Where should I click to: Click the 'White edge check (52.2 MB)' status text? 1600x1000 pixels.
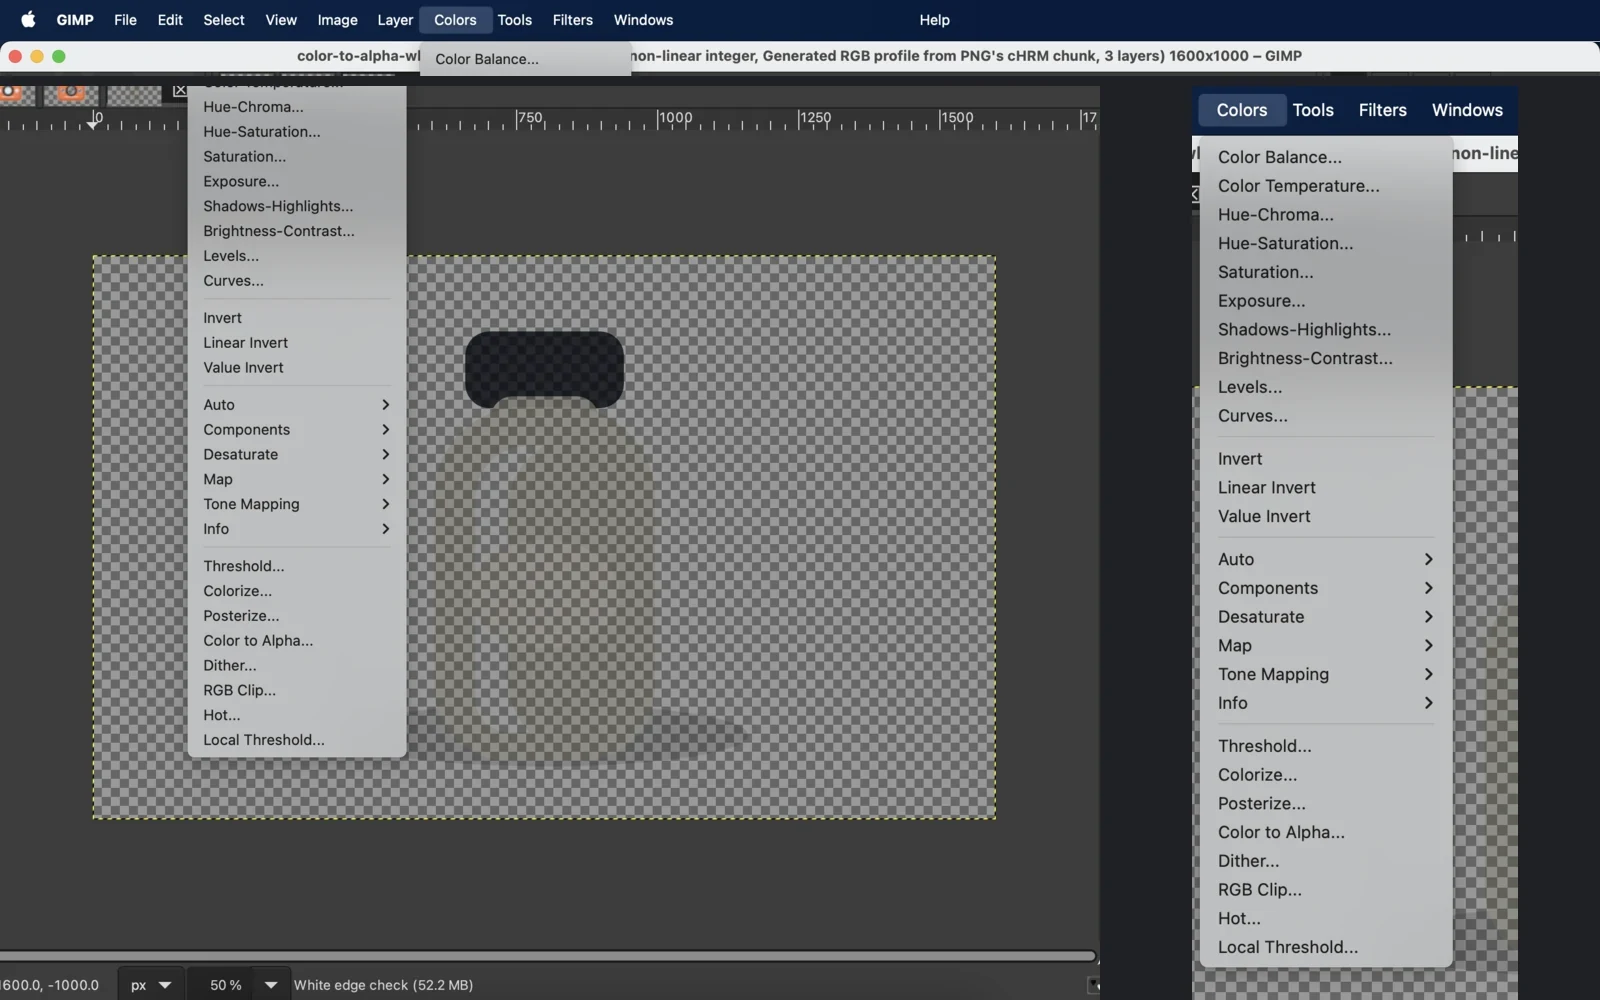click(x=383, y=985)
